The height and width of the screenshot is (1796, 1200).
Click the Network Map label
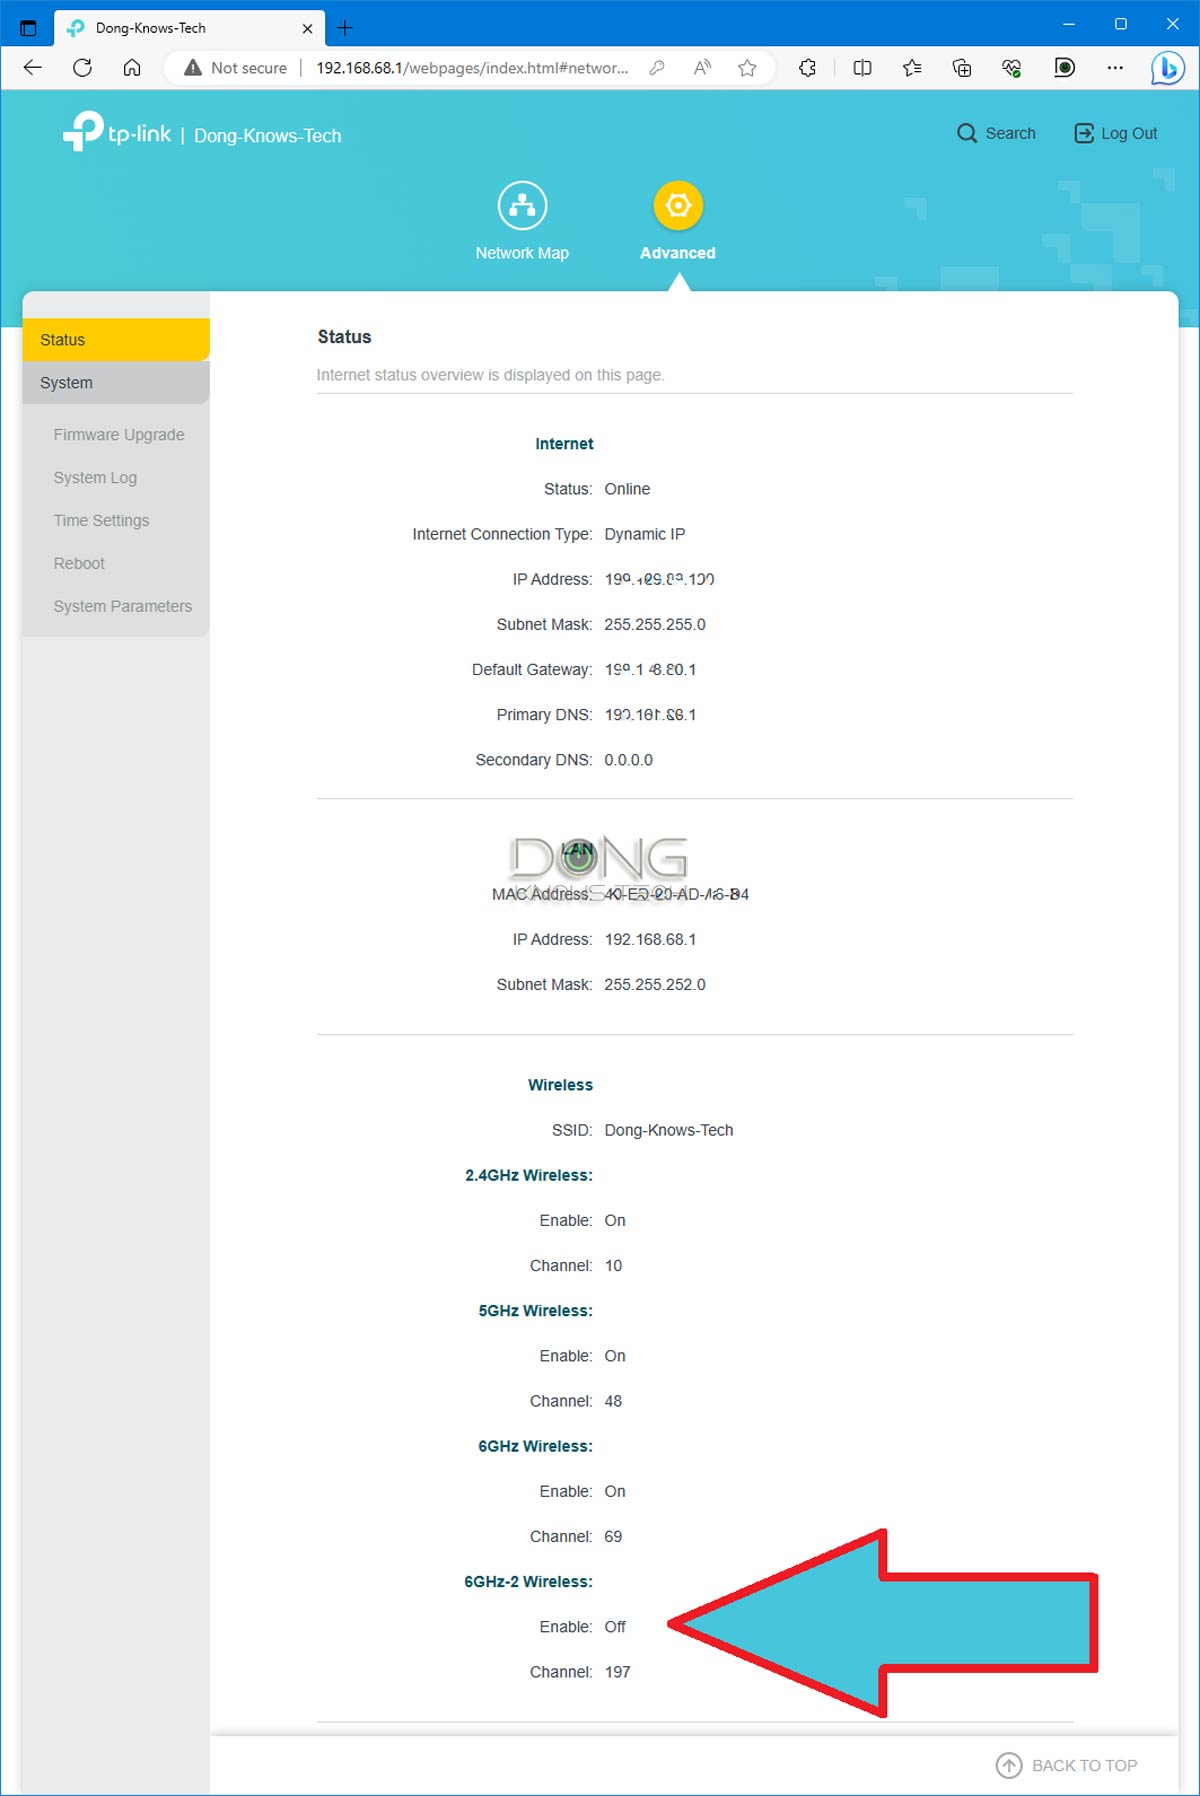pos(522,253)
